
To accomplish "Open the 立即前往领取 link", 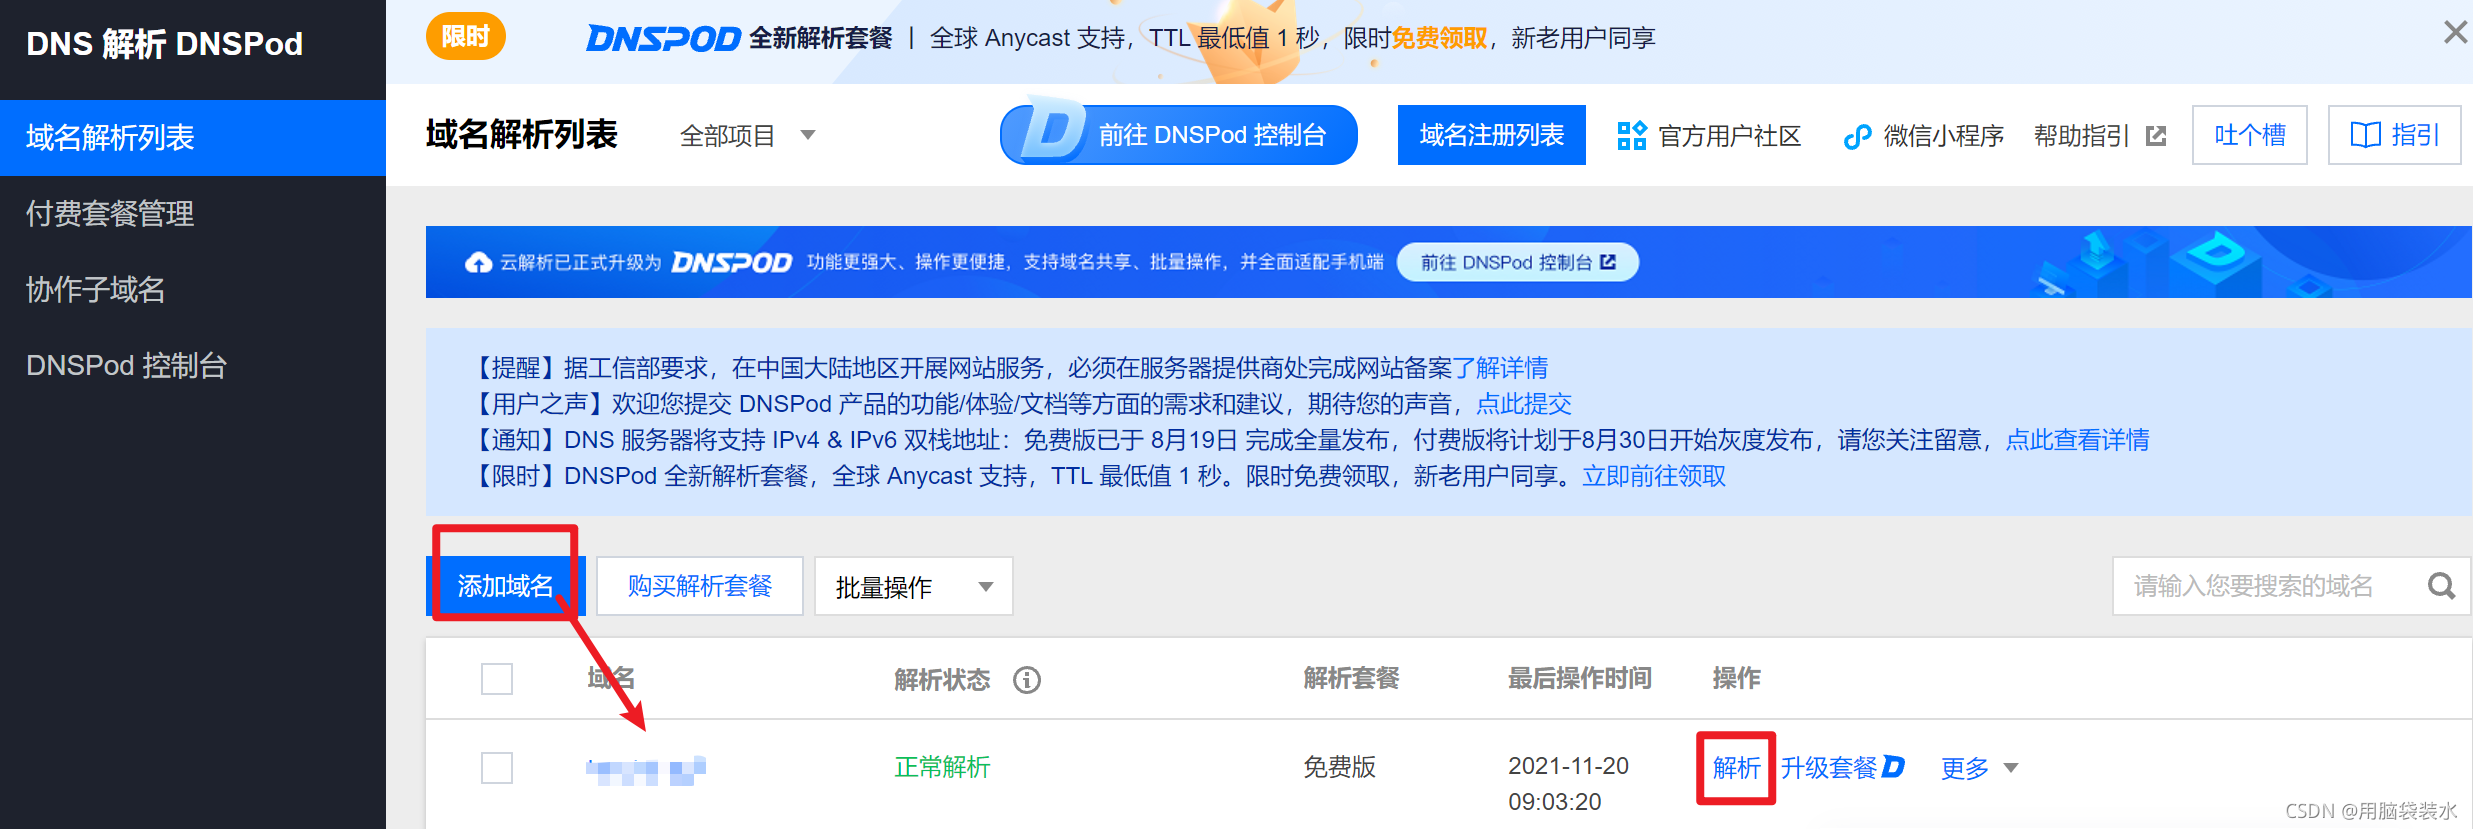I will coord(1654,476).
